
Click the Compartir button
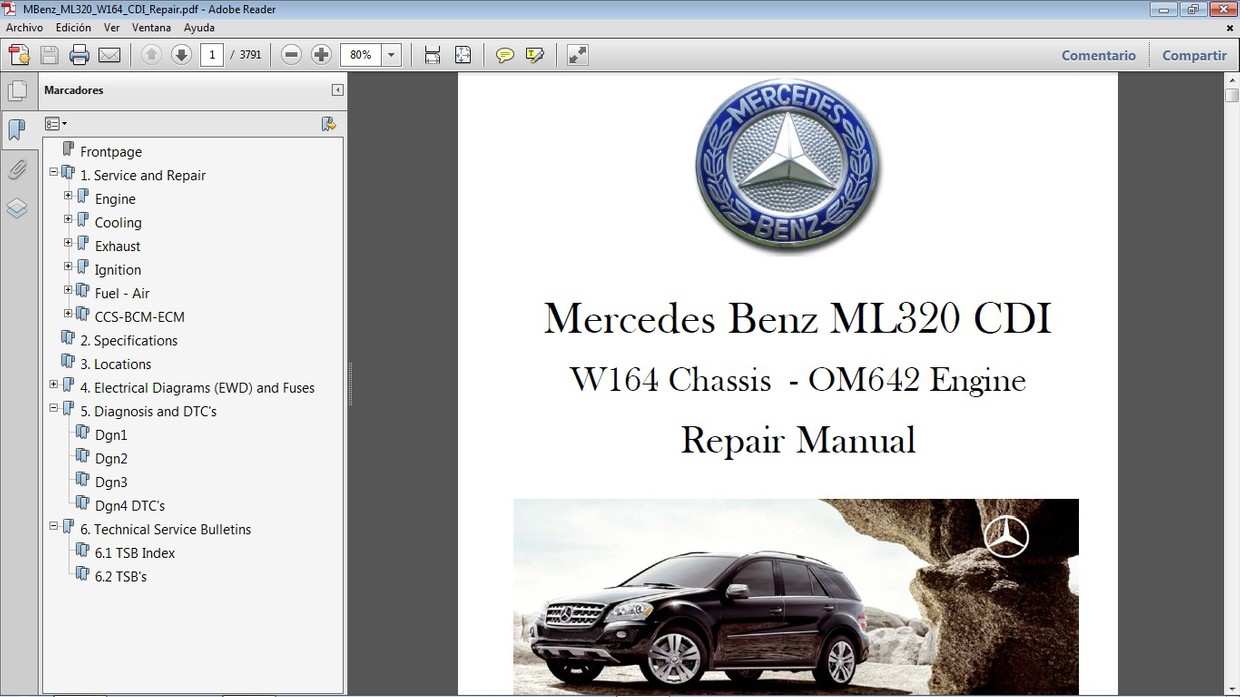1194,55
